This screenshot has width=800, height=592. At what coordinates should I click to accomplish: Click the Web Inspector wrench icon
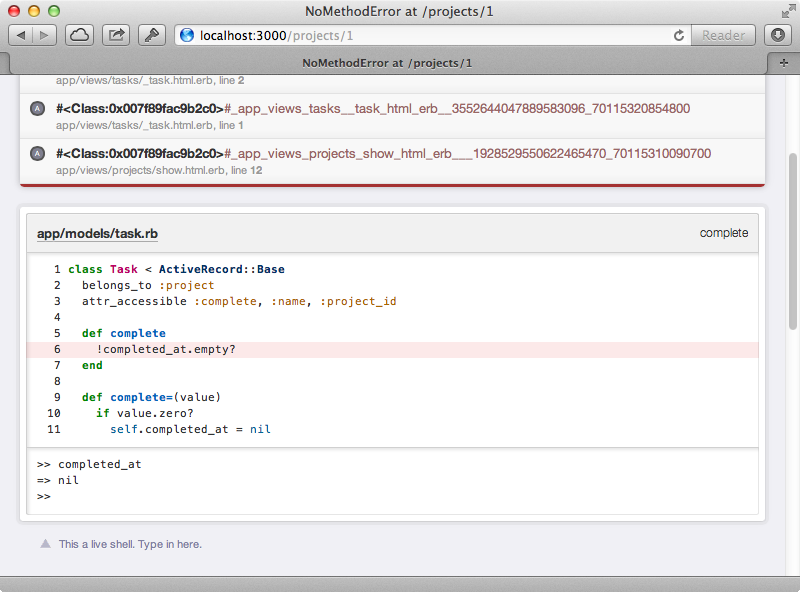(x=151, y=34)
